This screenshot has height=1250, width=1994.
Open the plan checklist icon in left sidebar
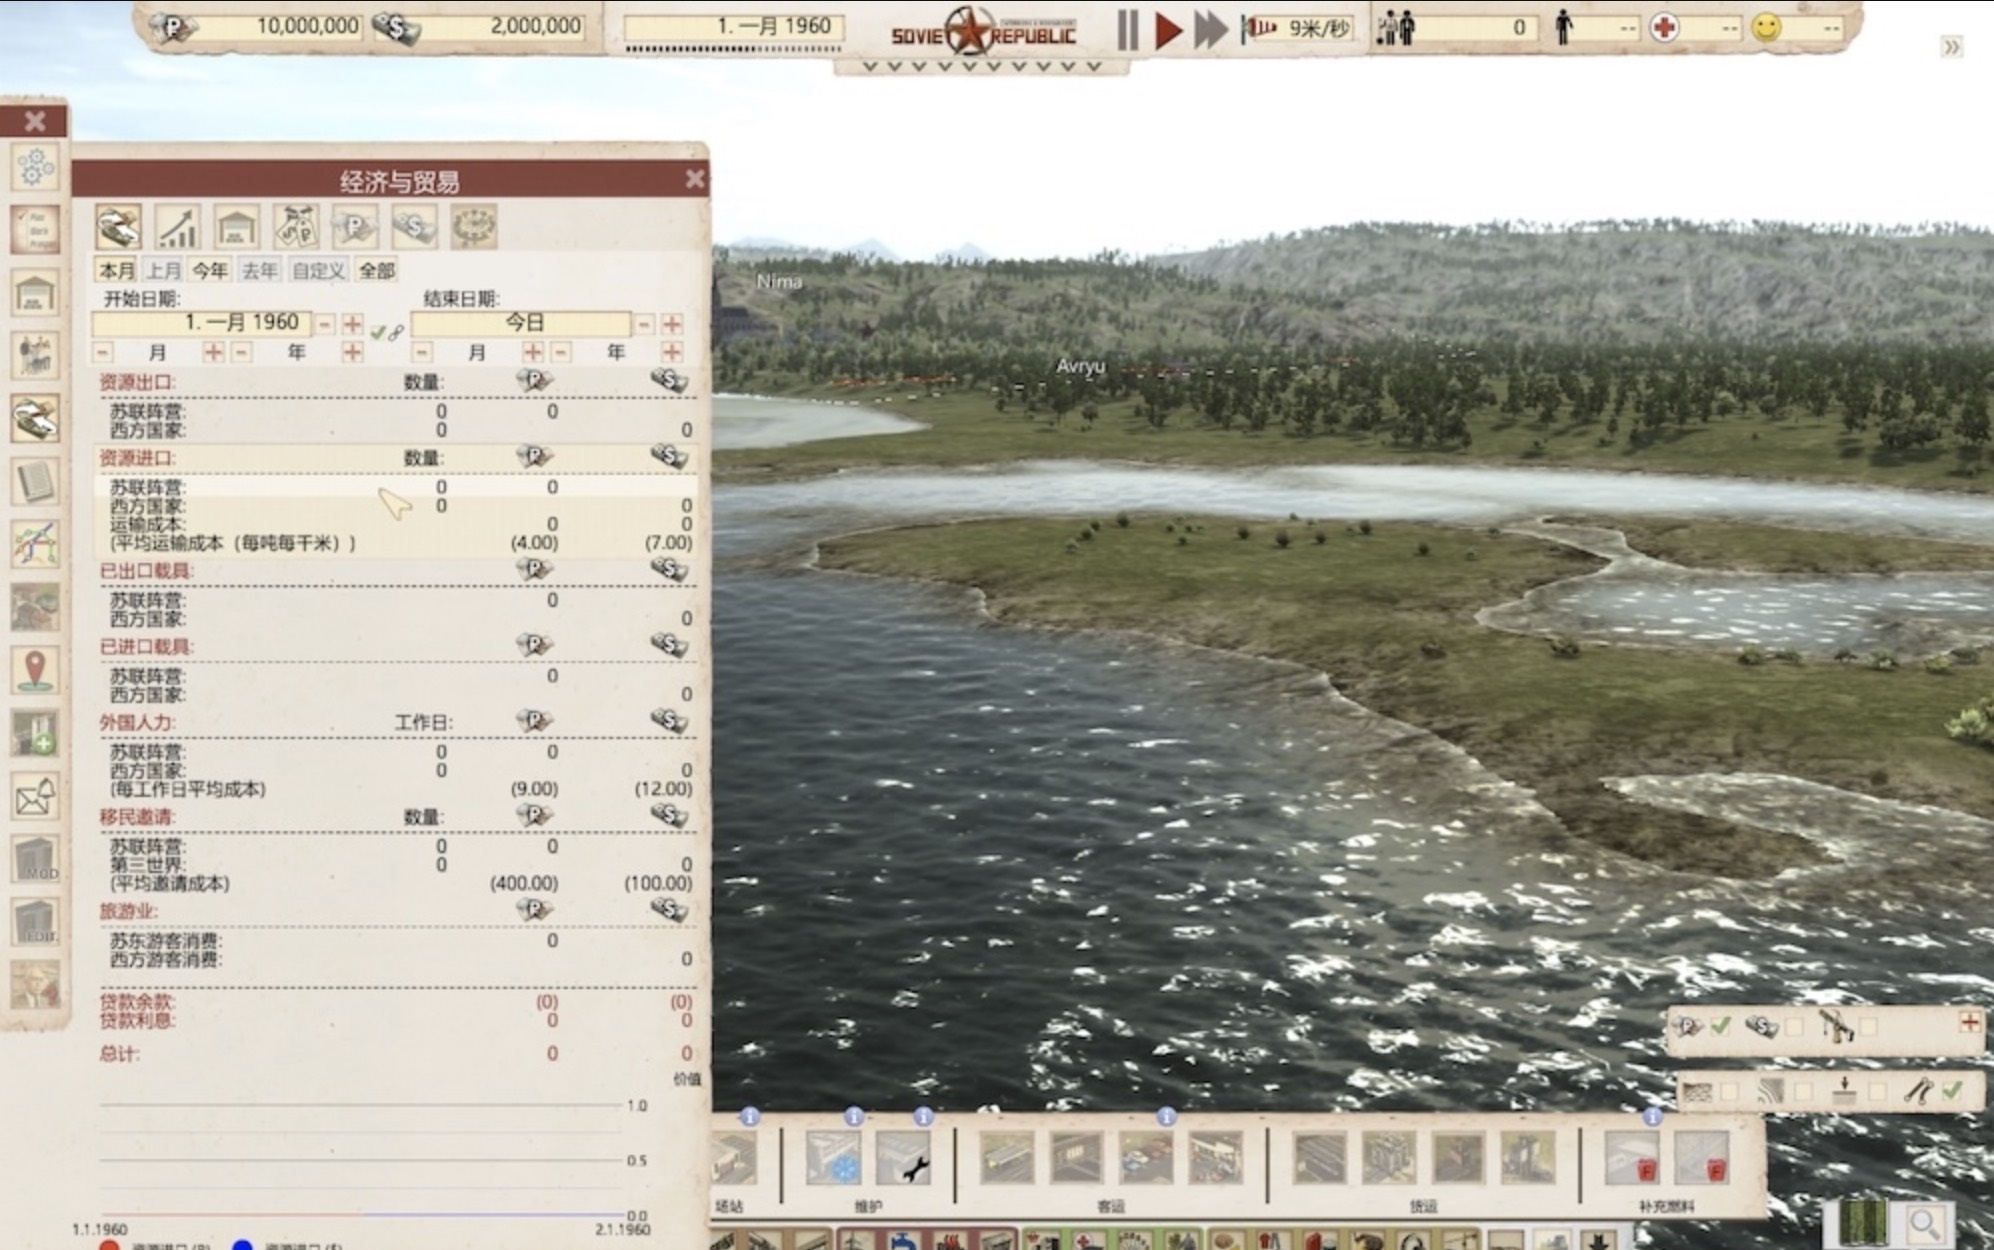(x=35, y=230)
